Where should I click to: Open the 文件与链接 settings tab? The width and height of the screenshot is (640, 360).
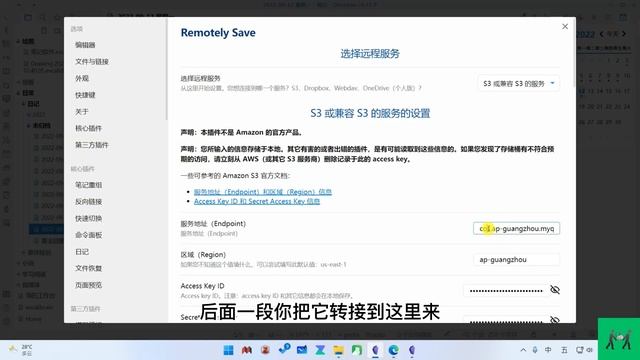(x=91, y=62)
